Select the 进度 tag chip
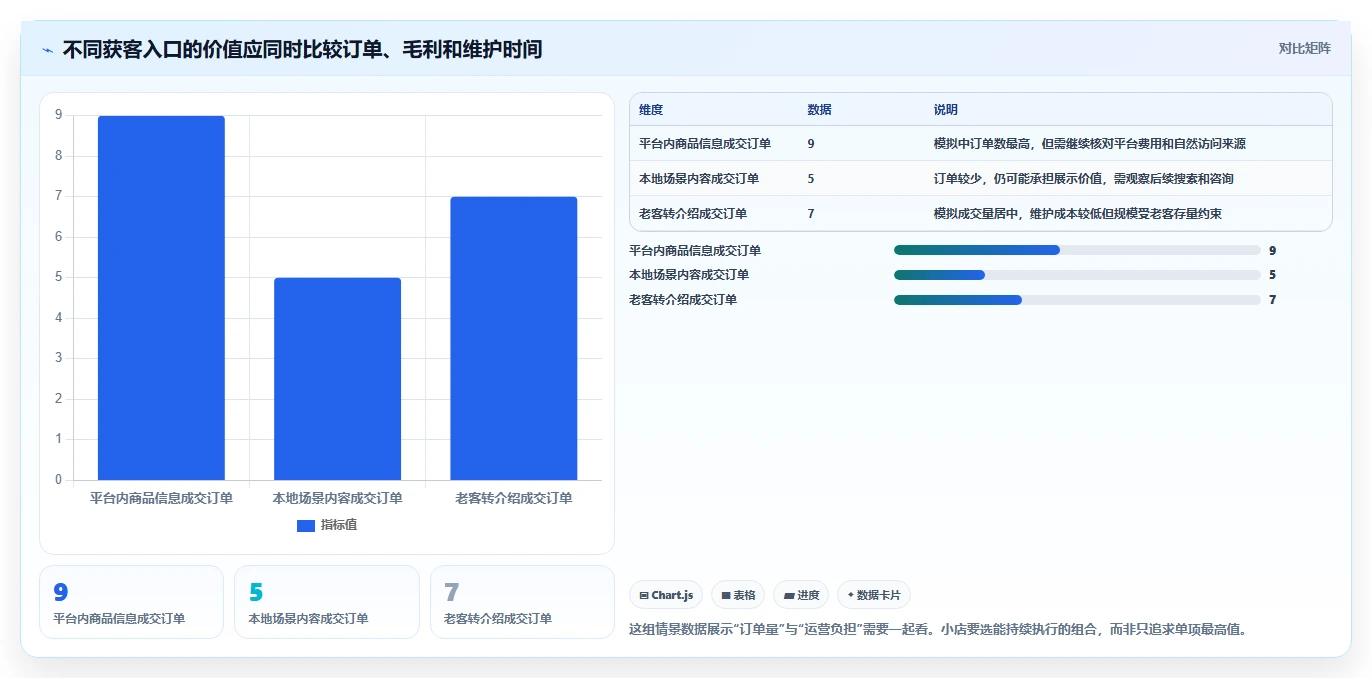 (801, 595)
